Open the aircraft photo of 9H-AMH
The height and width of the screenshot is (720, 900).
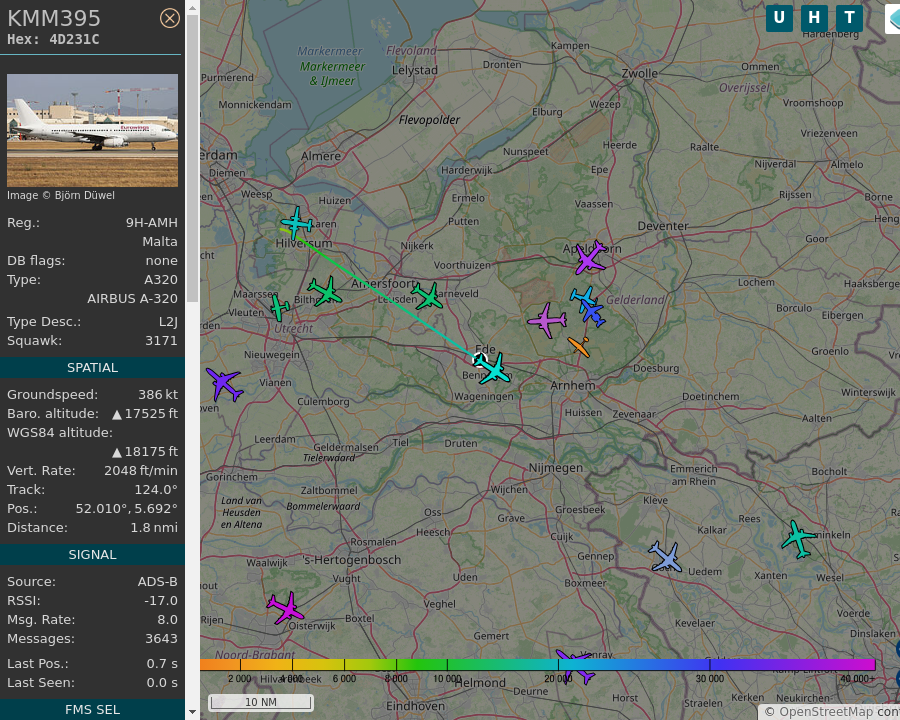point(92,130)
